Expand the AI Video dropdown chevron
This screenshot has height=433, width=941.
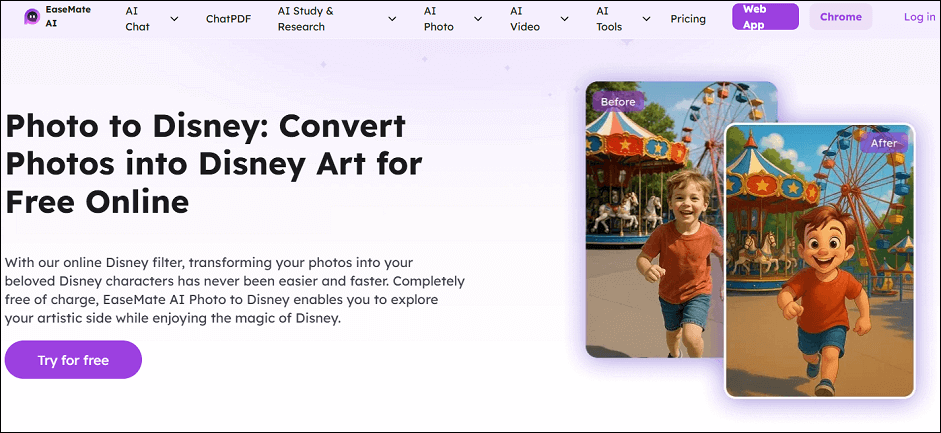564,19
